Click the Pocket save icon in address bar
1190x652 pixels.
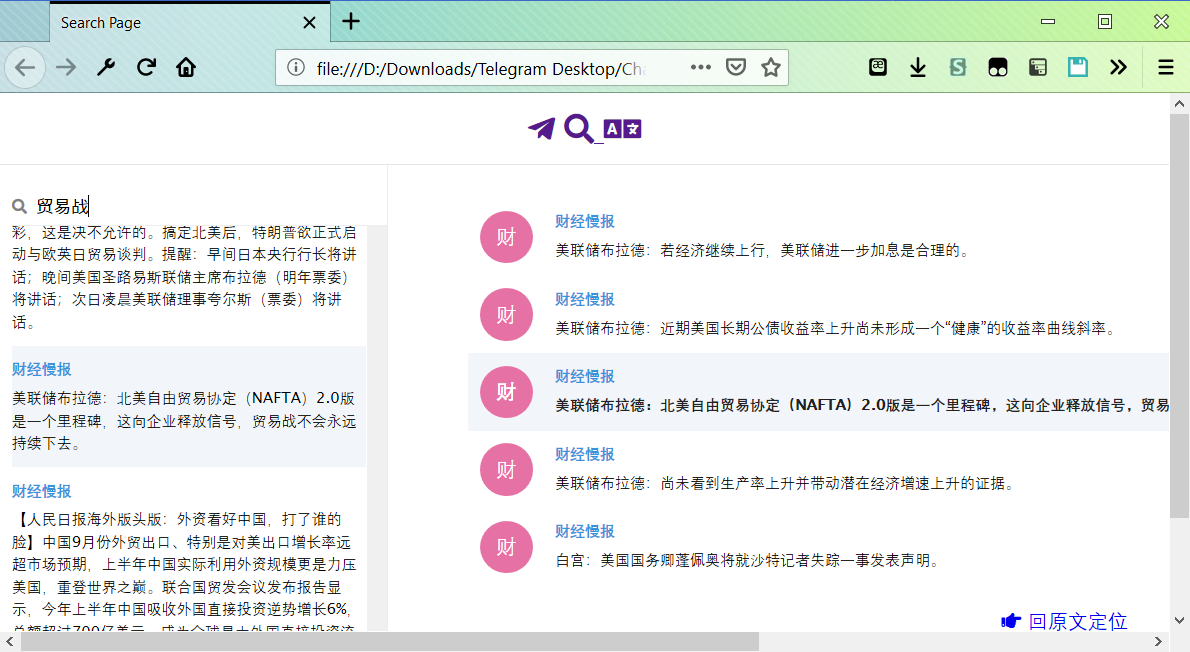(736, 67)
